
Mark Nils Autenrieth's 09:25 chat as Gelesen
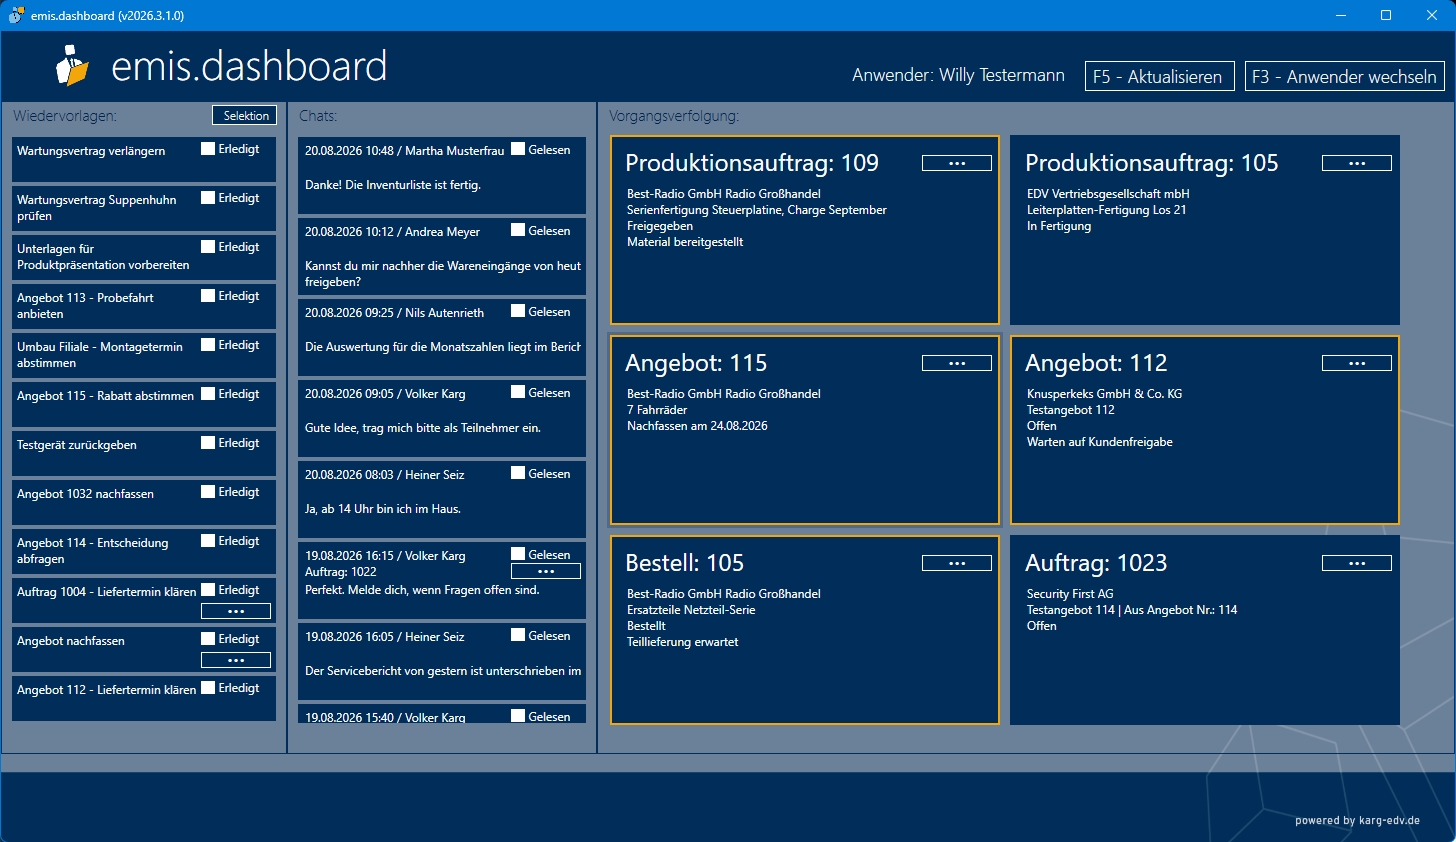tap(518, 311)
